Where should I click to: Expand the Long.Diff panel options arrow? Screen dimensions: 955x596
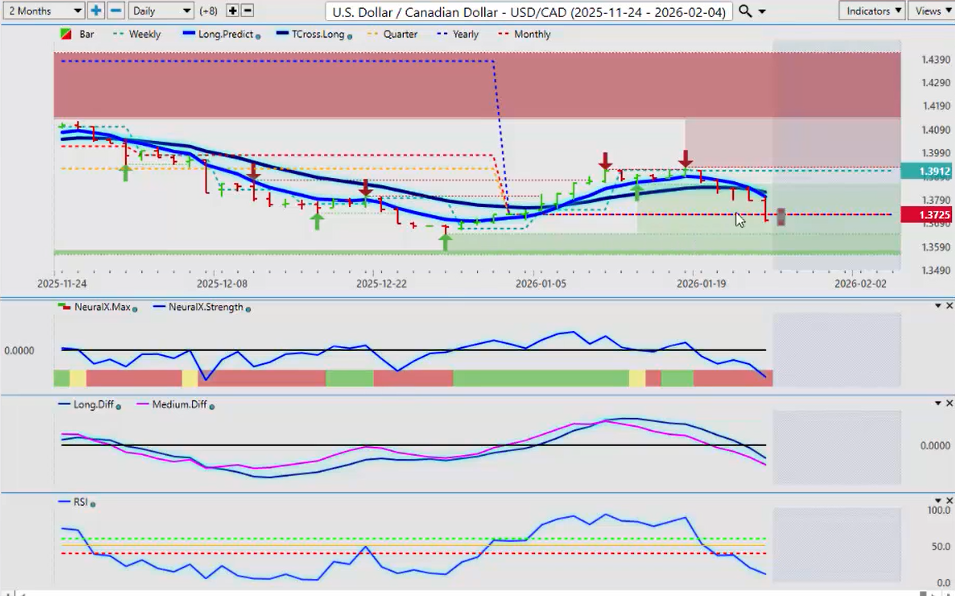click(937, 403)
